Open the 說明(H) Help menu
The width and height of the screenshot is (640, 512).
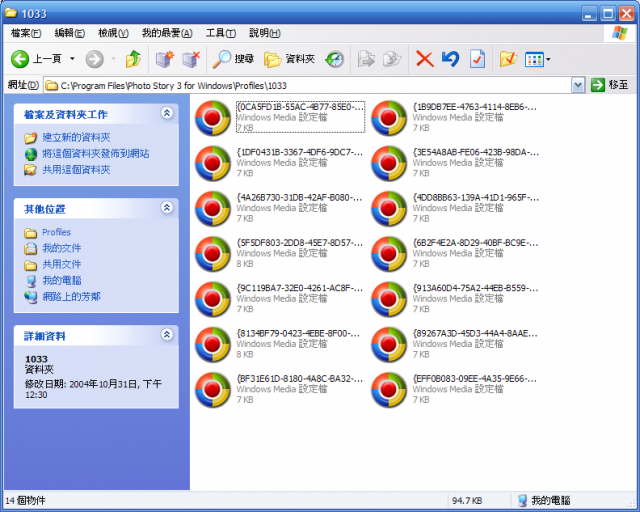(264, 33)
